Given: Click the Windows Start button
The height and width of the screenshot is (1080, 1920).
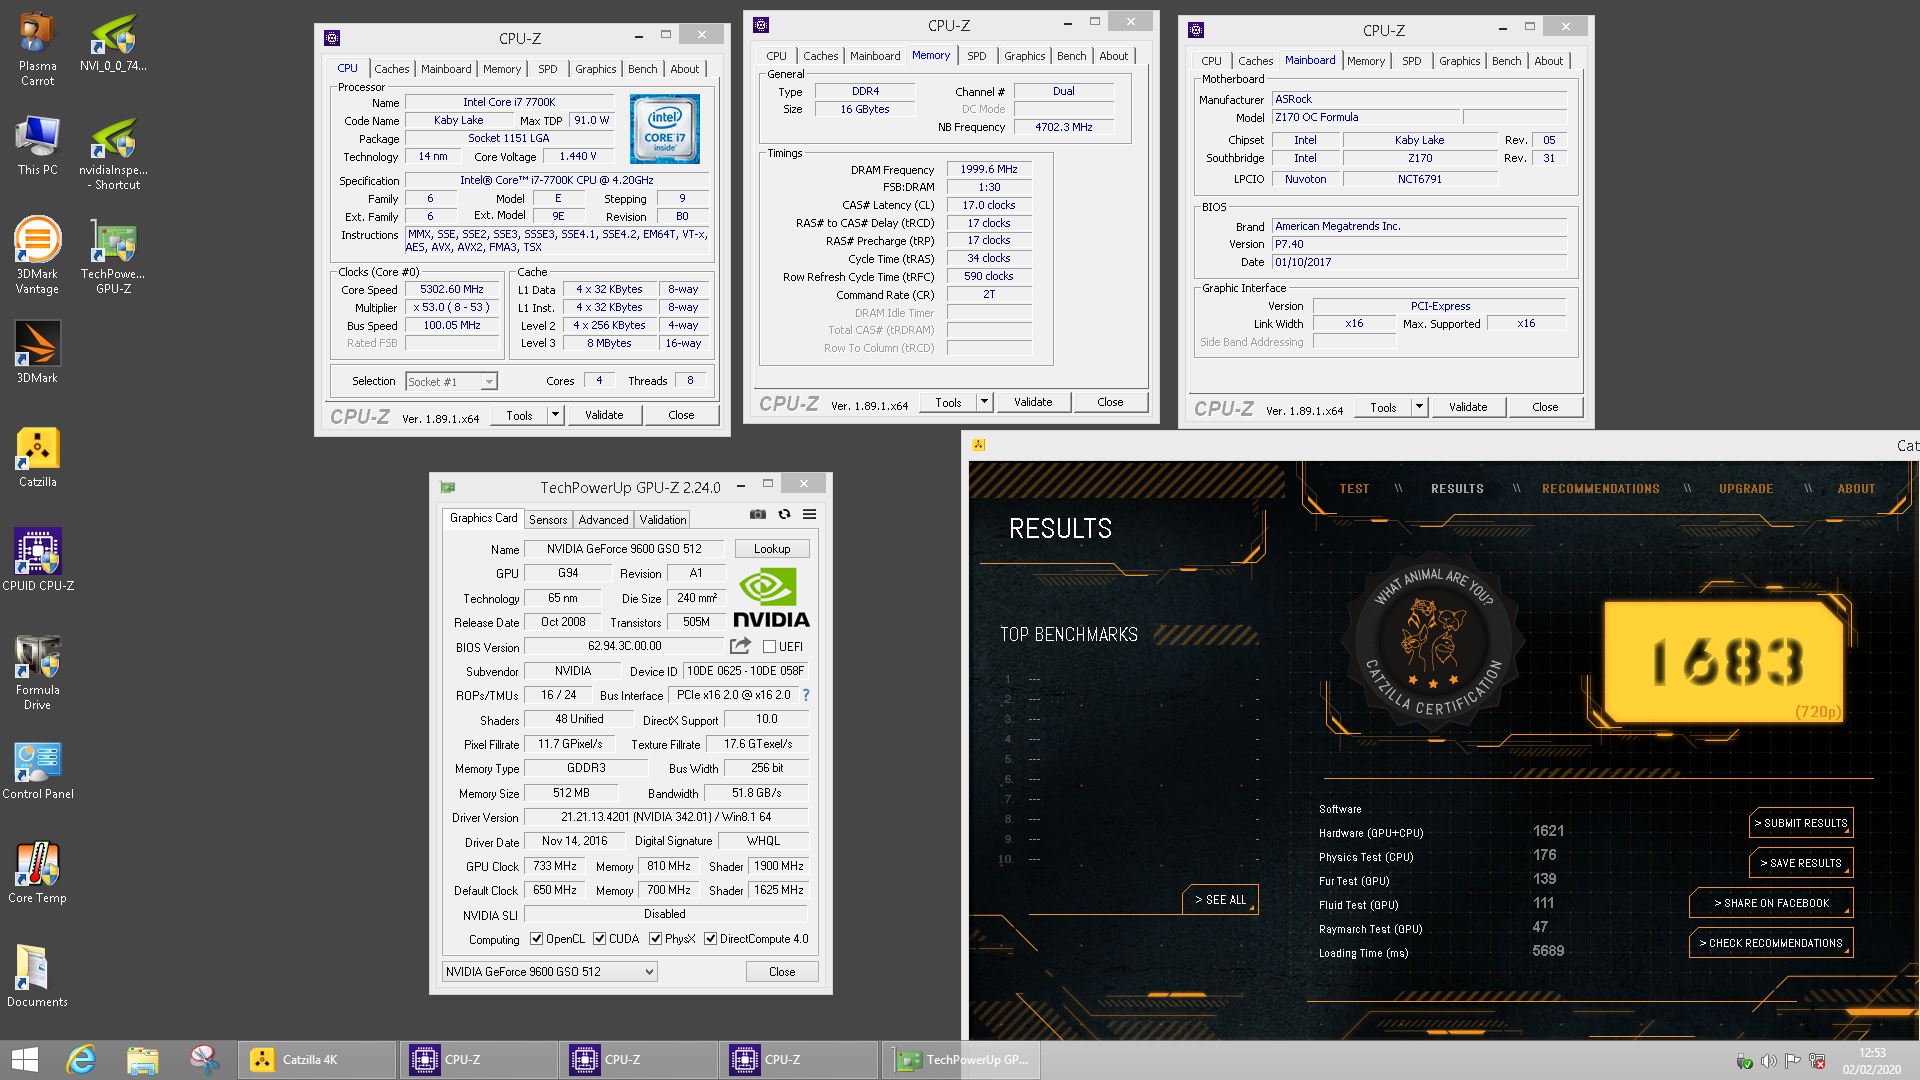Looking at the screenshot, I should pos(24,1060).
